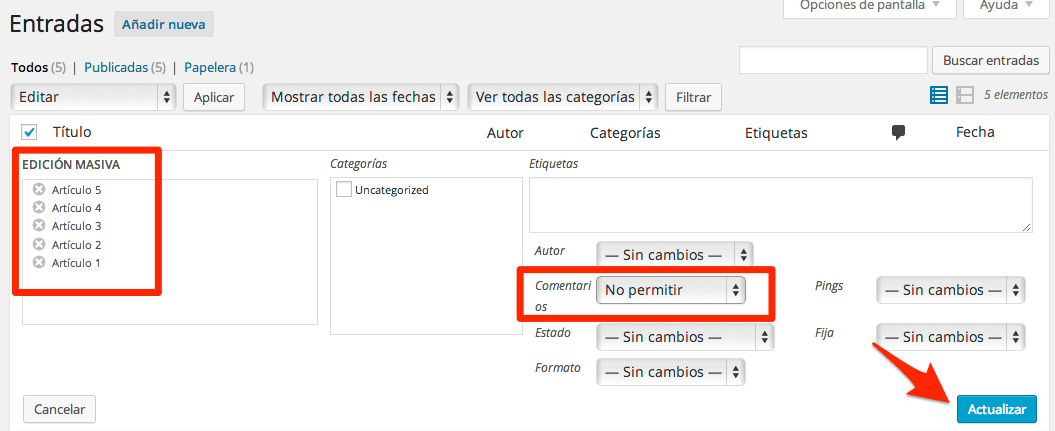1055x431 pixels.
Task: Remove Artículo 2 from bulk edit
Action: (x=39, y=244)
